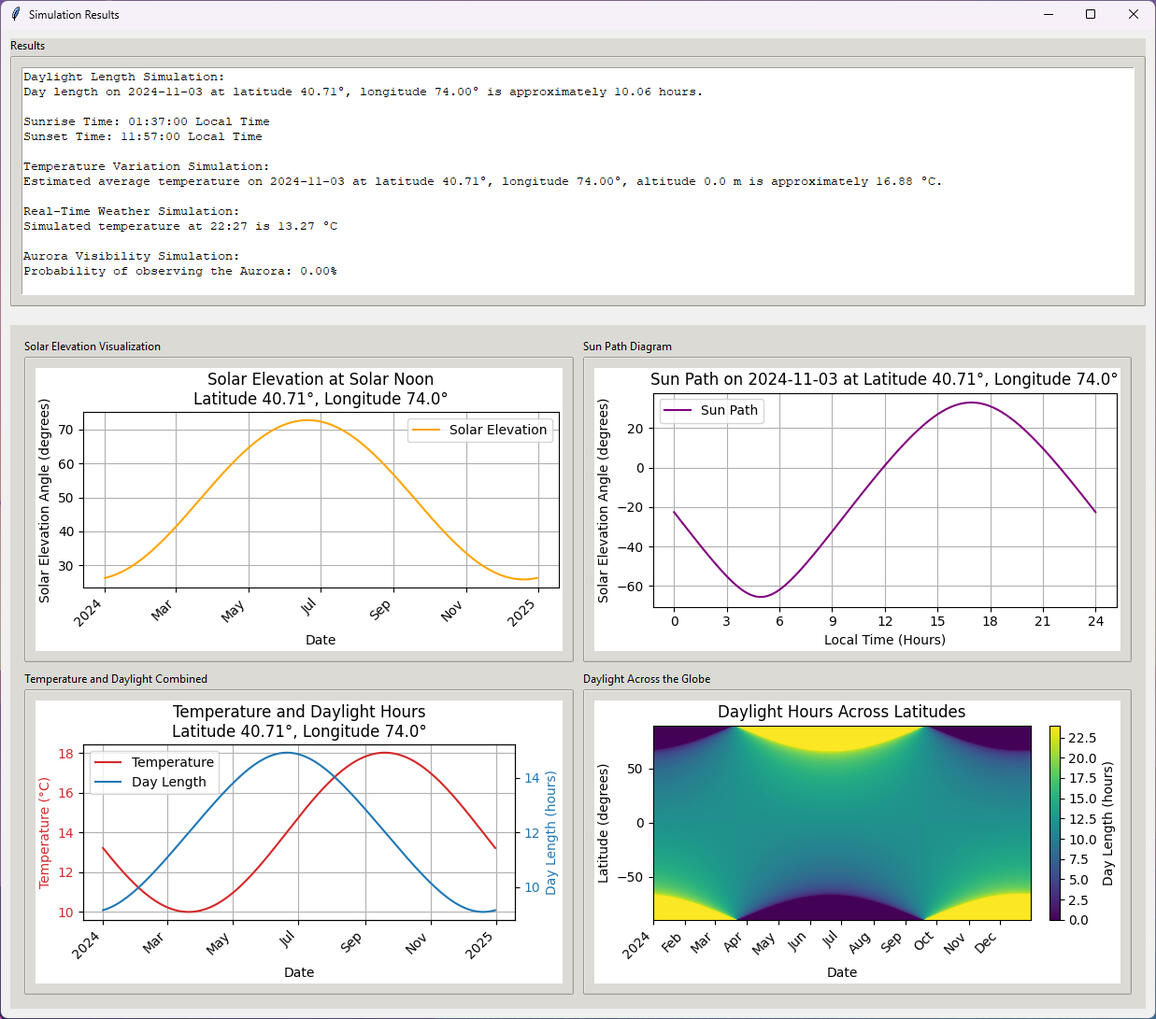This screenshot has height=1019, width=1156.
Task: Click the Aurora Visibility Simulation heading text
Action: [x=131, y=256]
